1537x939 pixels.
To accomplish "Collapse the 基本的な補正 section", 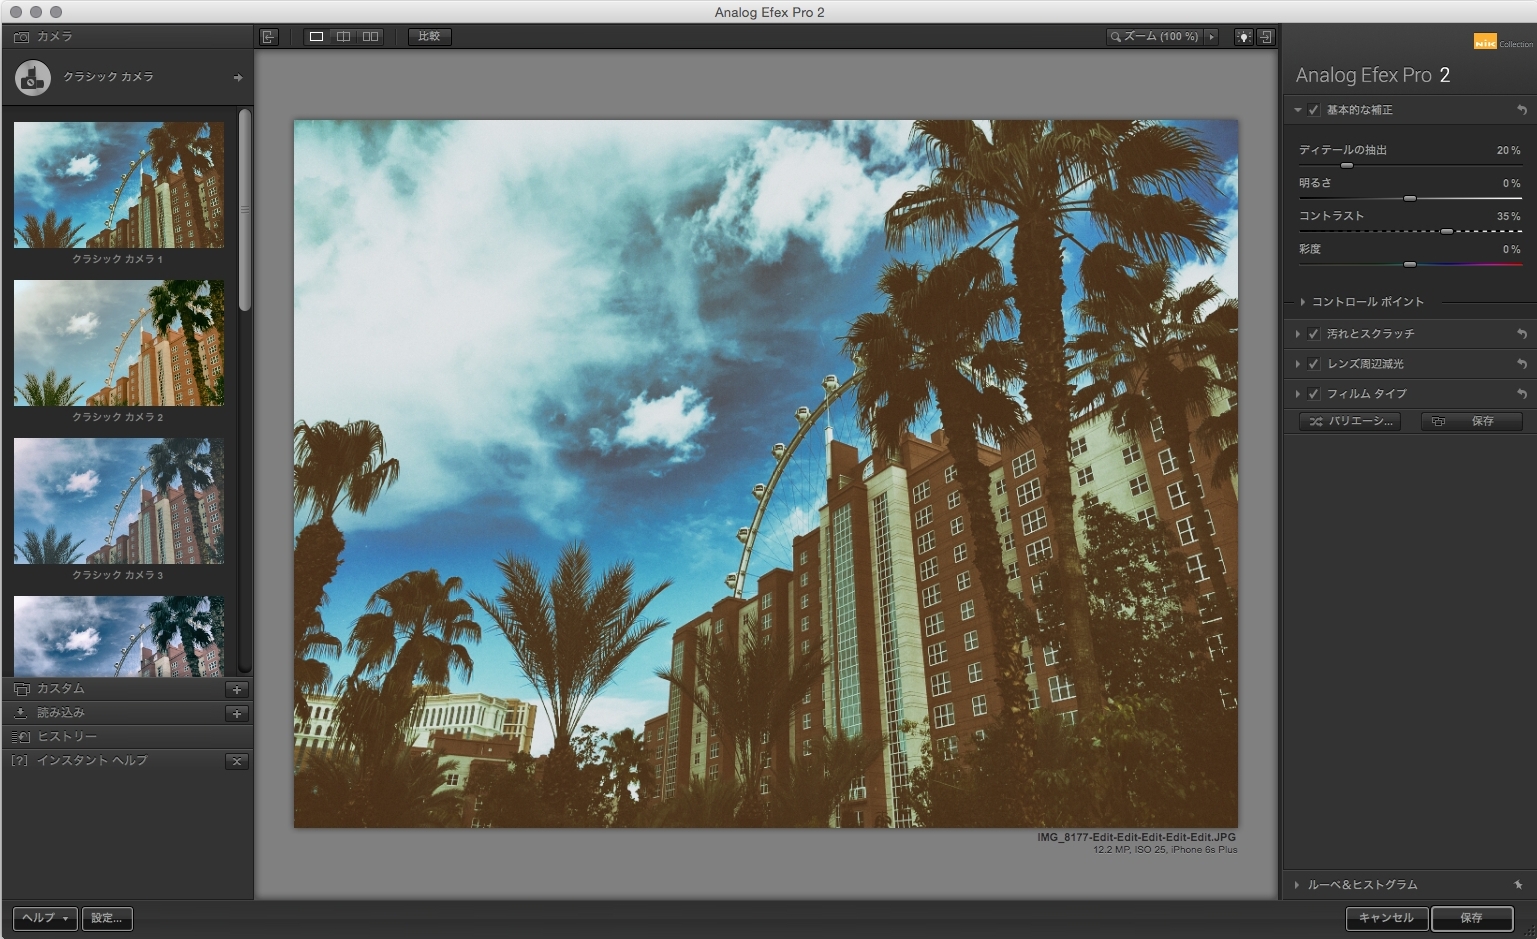I will (1298, 110).
